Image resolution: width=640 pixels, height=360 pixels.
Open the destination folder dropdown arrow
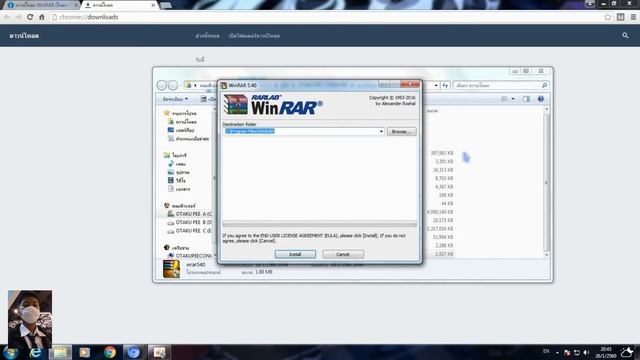381,131
